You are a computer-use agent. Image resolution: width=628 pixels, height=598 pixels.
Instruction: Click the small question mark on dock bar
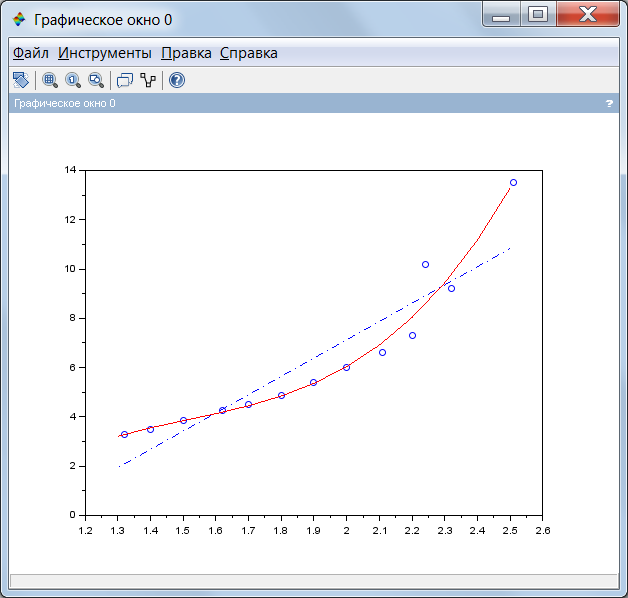pos(609,103)
